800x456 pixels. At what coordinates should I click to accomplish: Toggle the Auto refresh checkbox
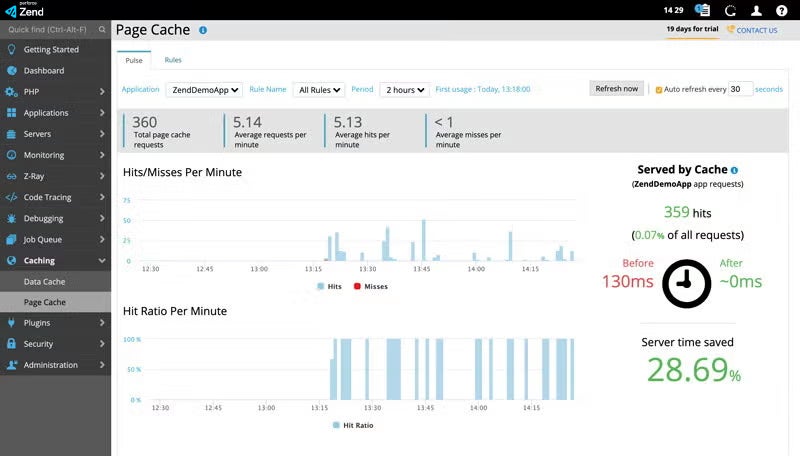click(x=658, y=89)
